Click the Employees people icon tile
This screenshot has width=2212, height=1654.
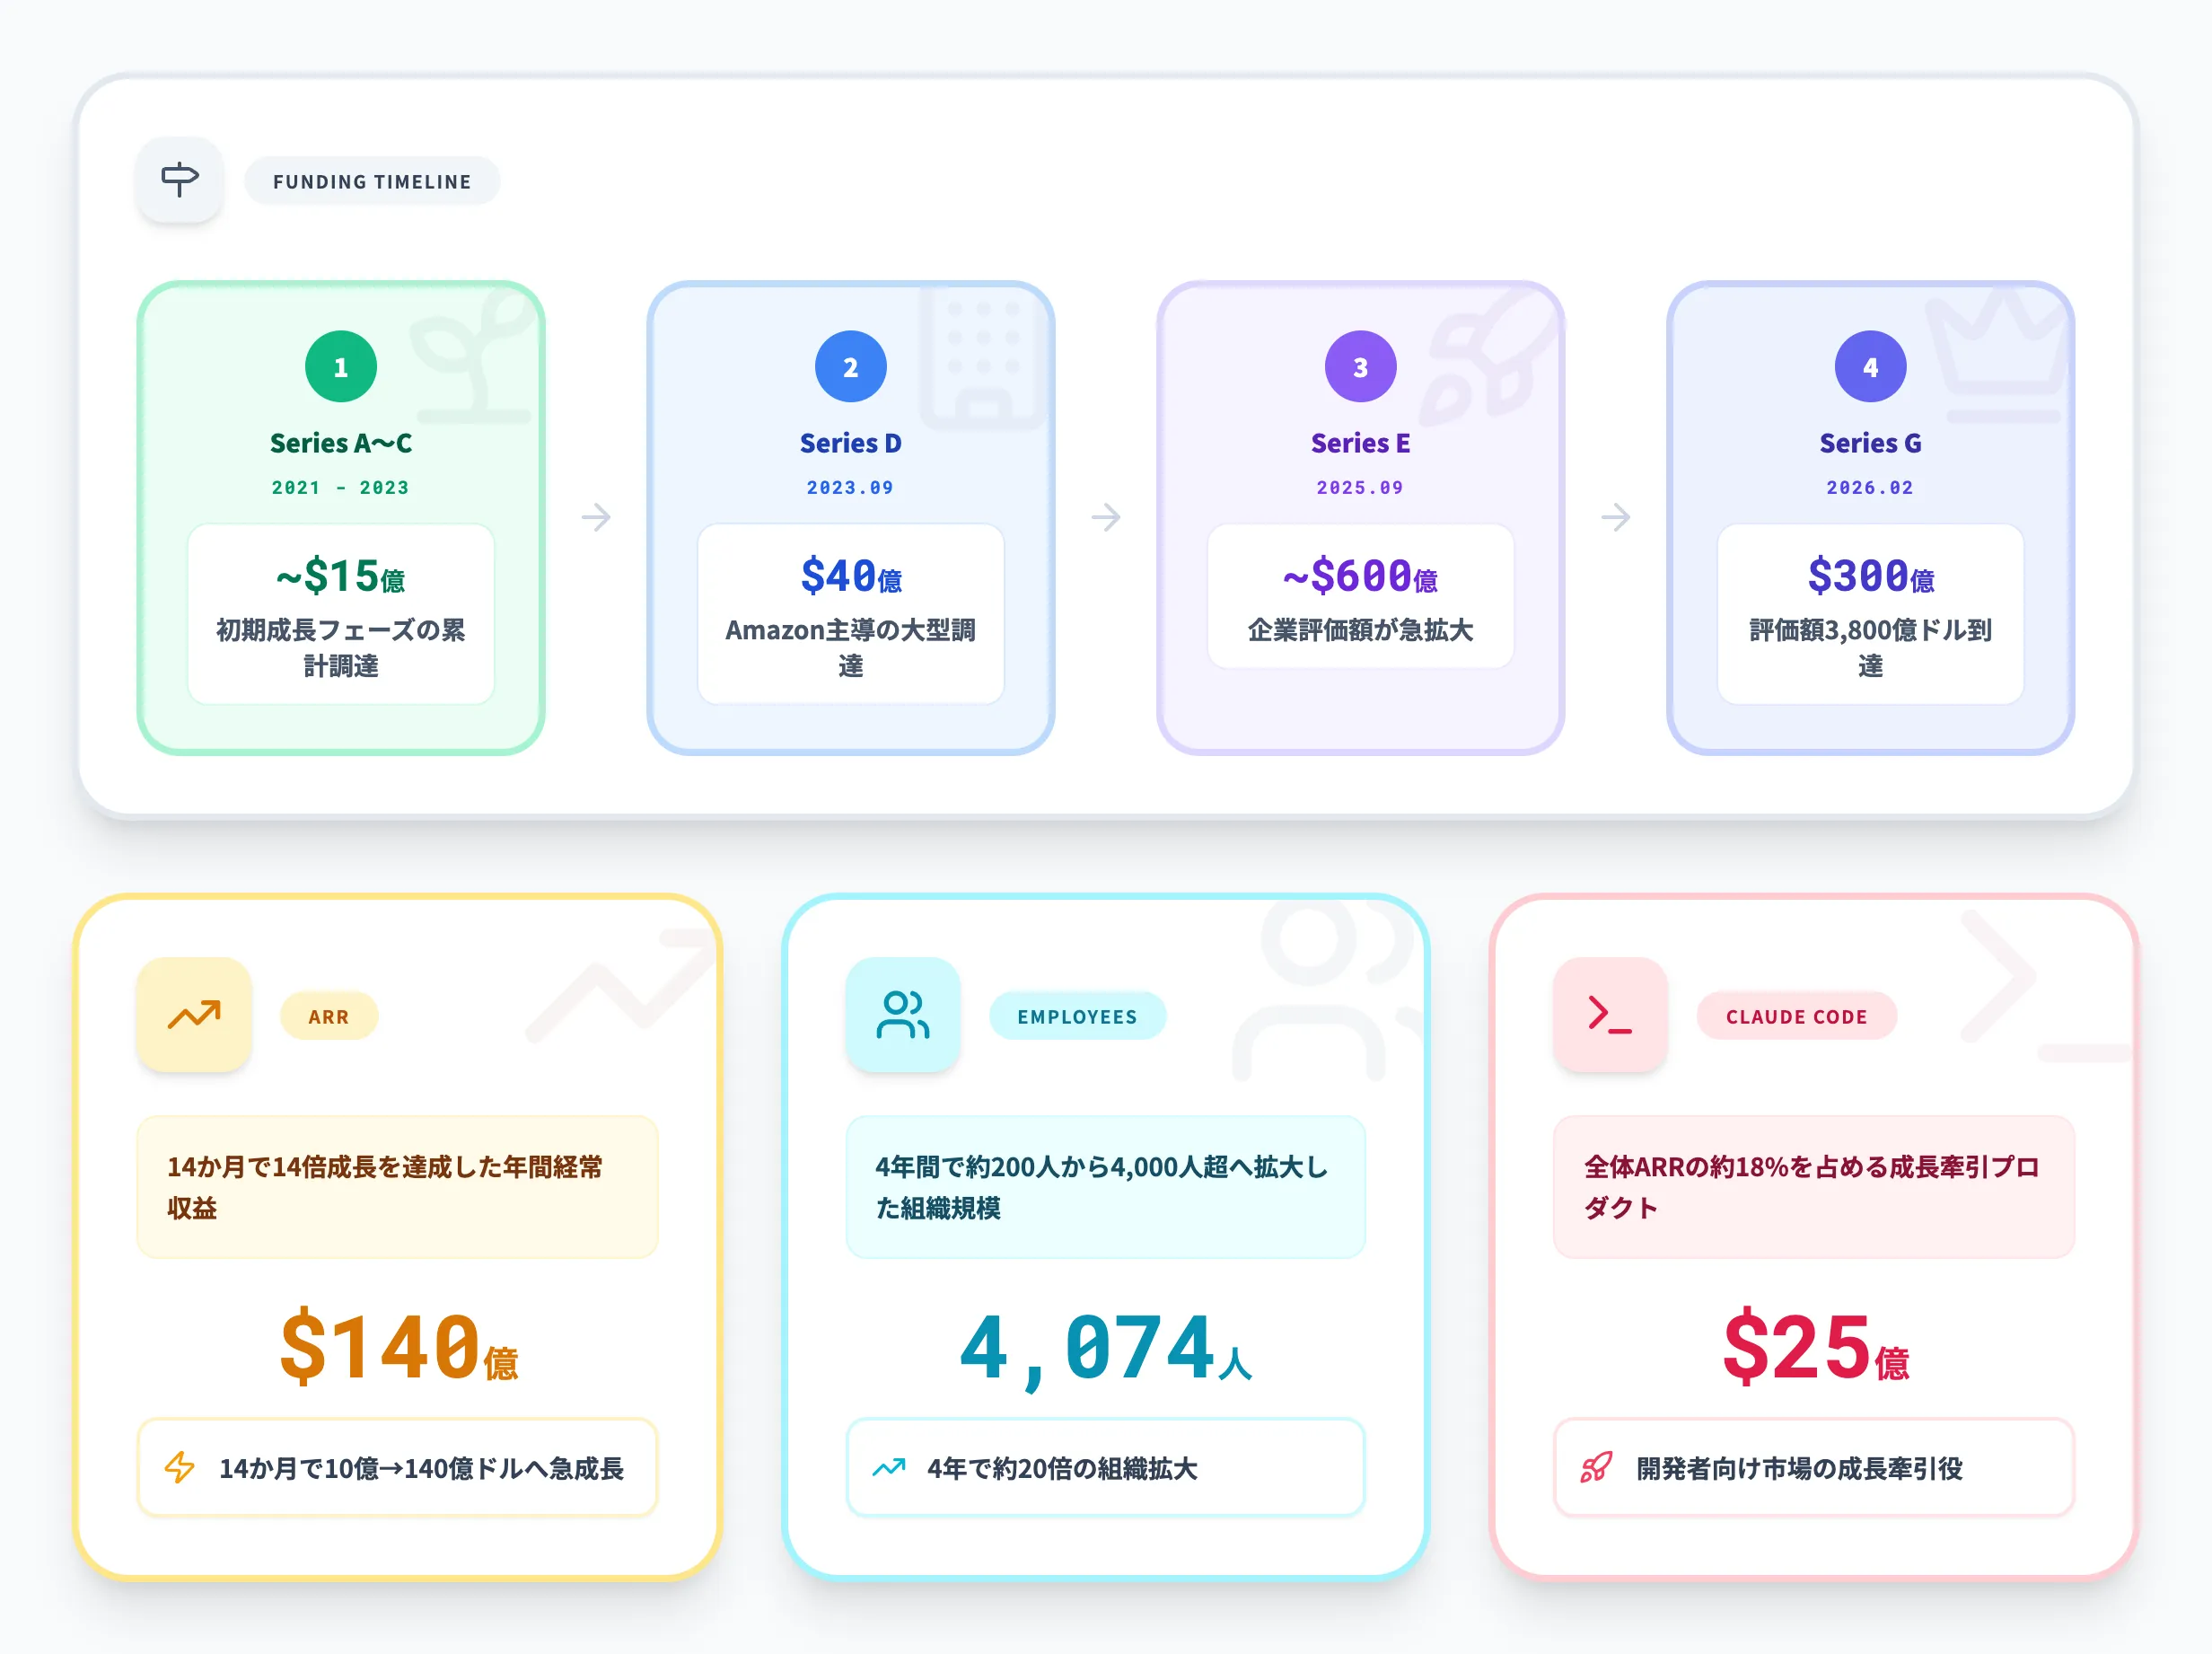(903, 1015)
